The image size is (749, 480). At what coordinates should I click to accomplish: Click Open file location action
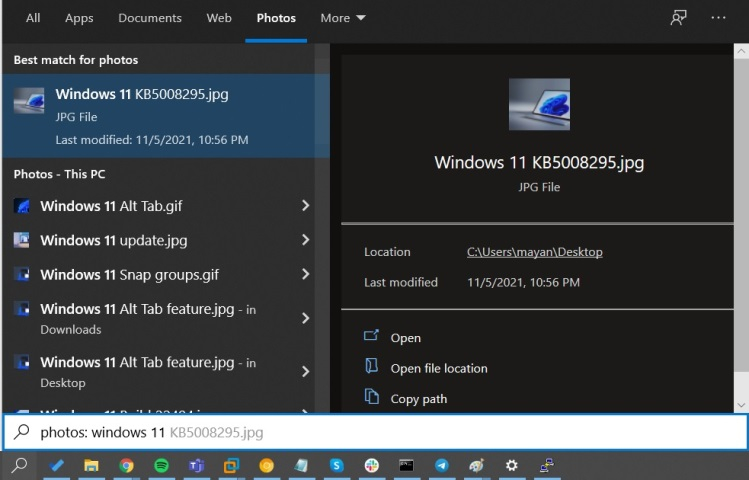(x=439, y=368)
